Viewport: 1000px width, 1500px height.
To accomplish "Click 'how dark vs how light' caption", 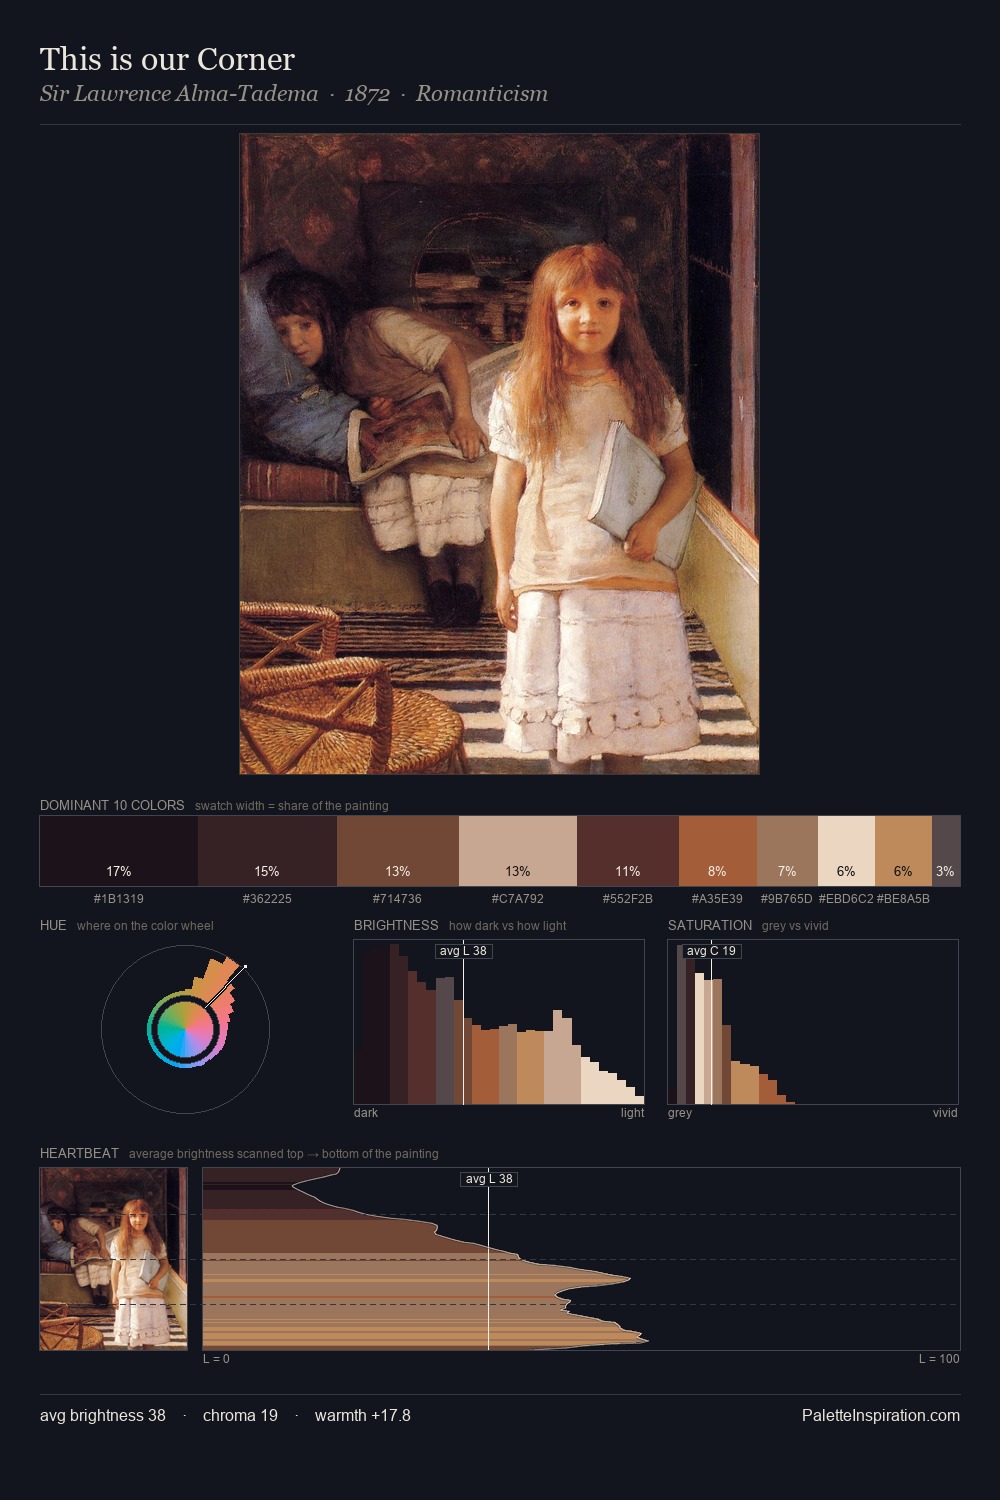I will point(507,926).
